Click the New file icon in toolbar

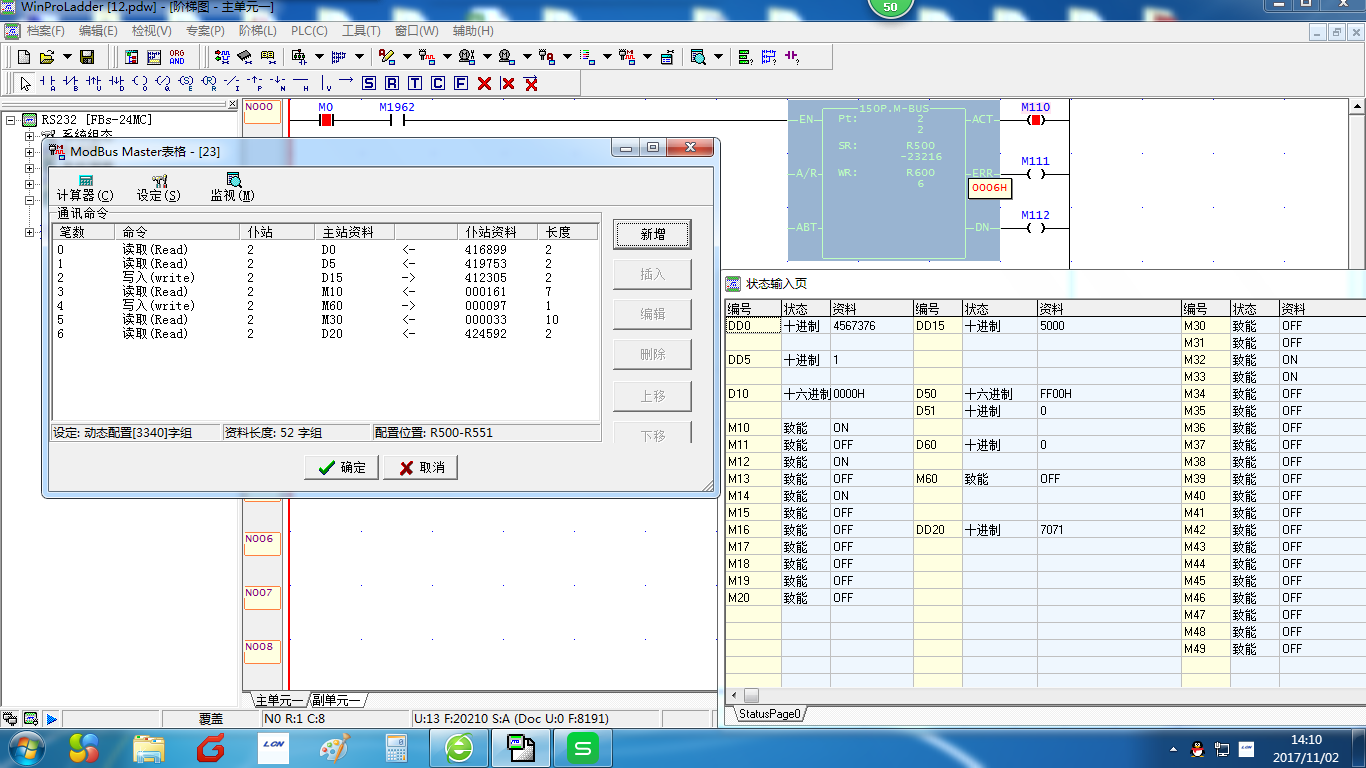tap(24, 57)
